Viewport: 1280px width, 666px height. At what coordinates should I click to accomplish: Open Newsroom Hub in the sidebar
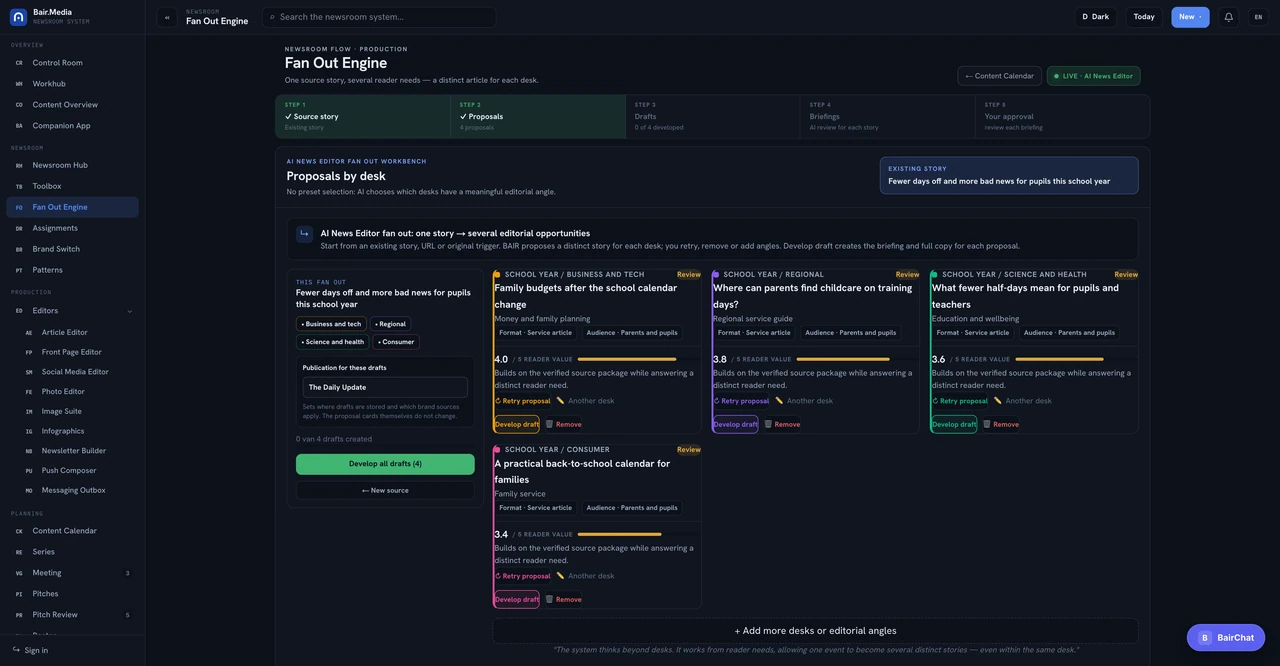(72, 165)
